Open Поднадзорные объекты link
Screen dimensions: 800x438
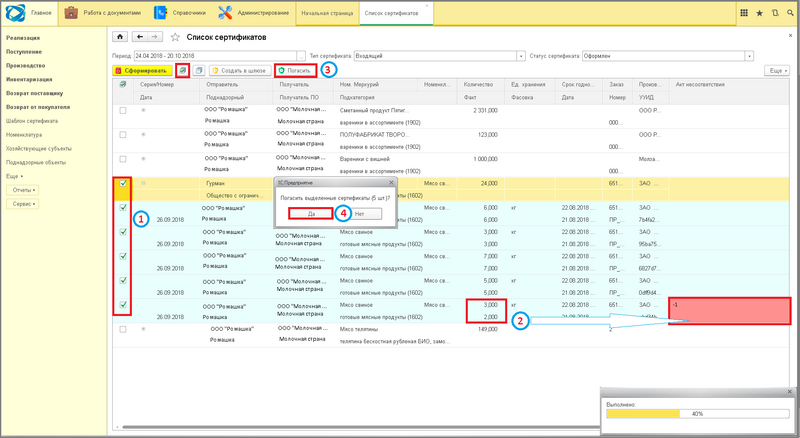pyautogui.click(x=36, y=162)
